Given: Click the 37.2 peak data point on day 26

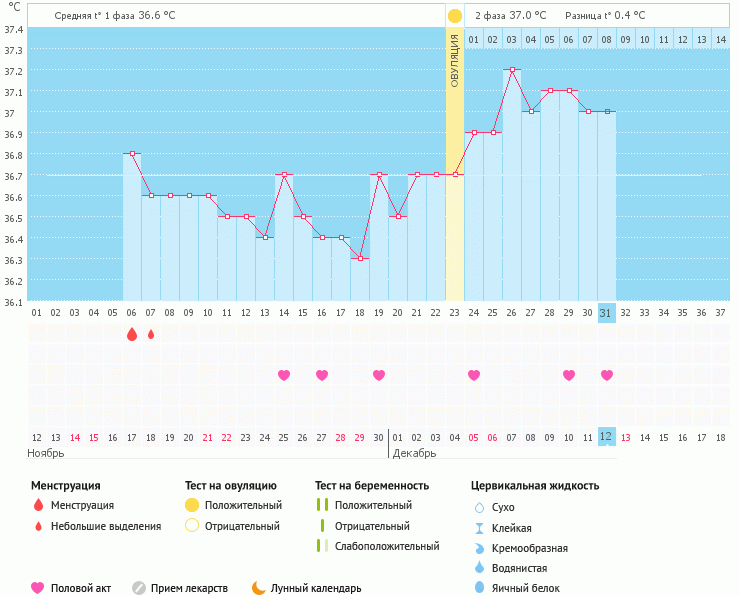Looking at the screenshot, I should (512, 70).
